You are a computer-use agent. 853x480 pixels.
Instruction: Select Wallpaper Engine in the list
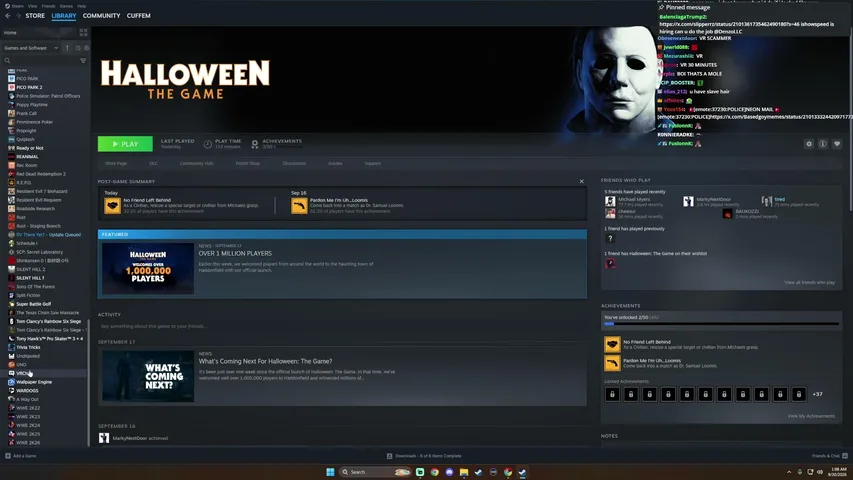click(34, 382)
